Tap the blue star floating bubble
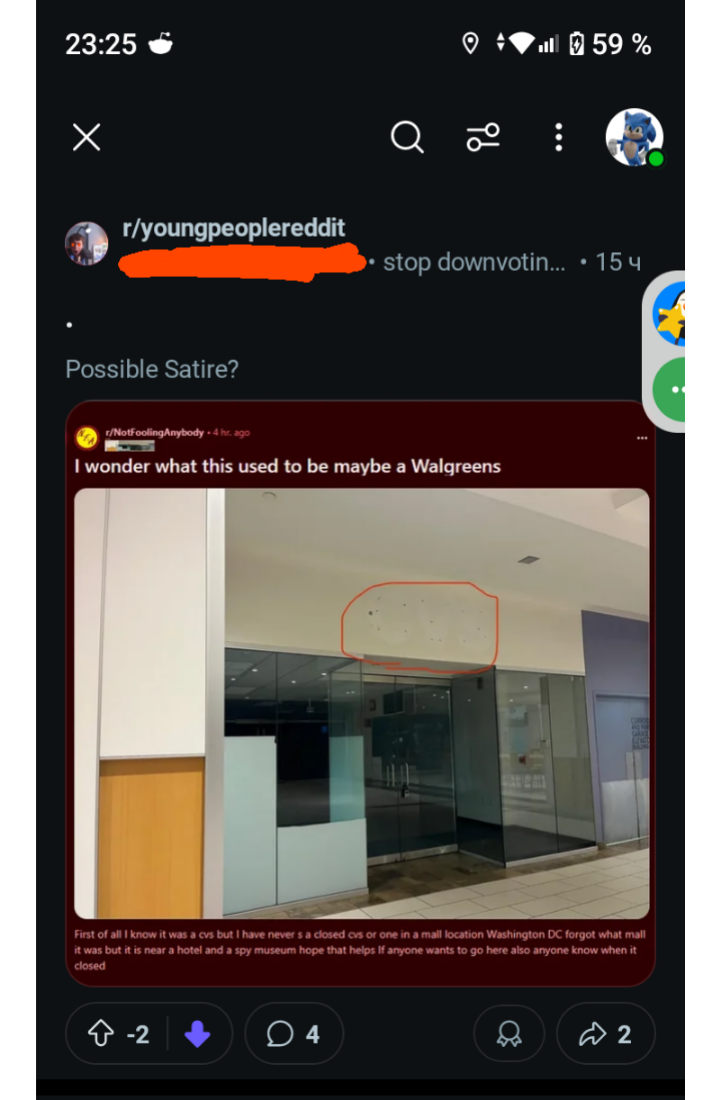Viewport: 720px width, 1100px height. pyautogui.click(x=670, y=314)
